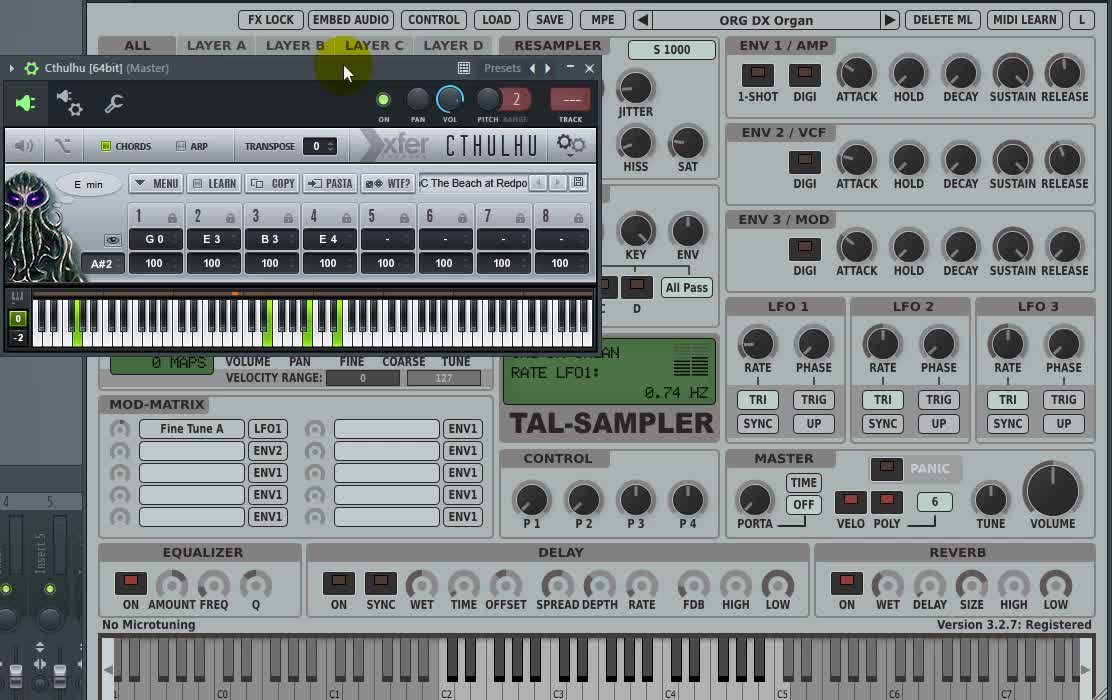Click the lock icon on slot 1
Screen dimensions: 1112x700
(172, 217)
